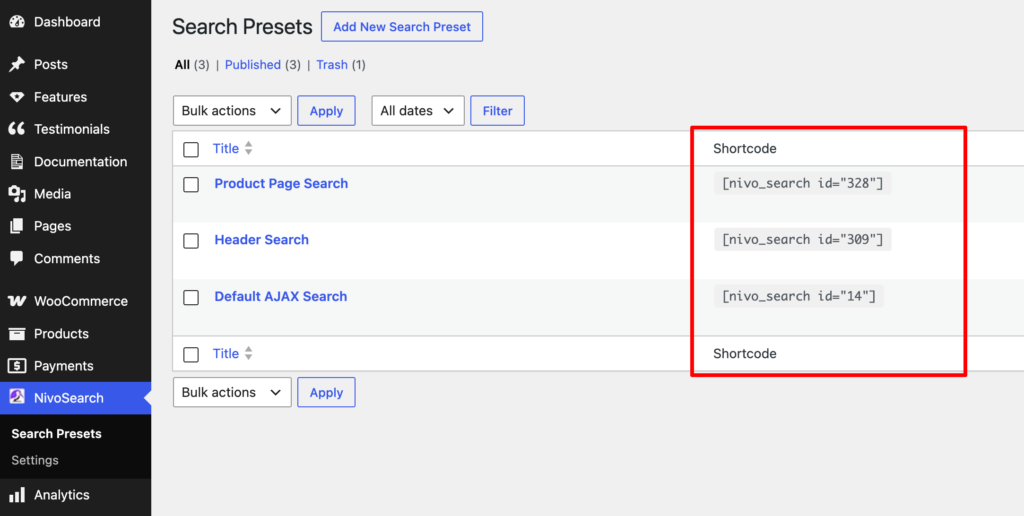Open the Header Search preset
Viewport: 1024px width, 516px height.
click(261, 240)
